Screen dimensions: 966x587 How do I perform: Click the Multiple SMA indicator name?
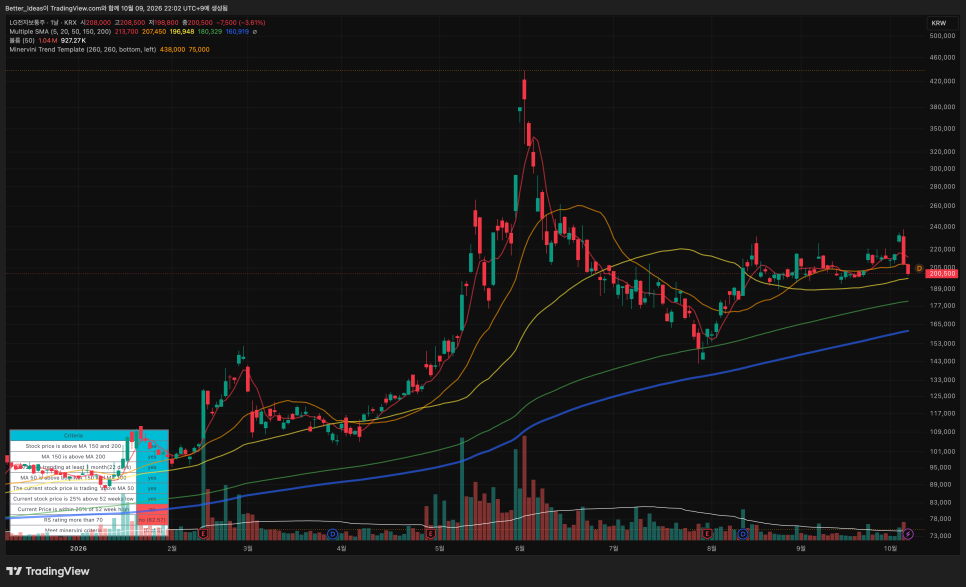[x=60, y=31]
